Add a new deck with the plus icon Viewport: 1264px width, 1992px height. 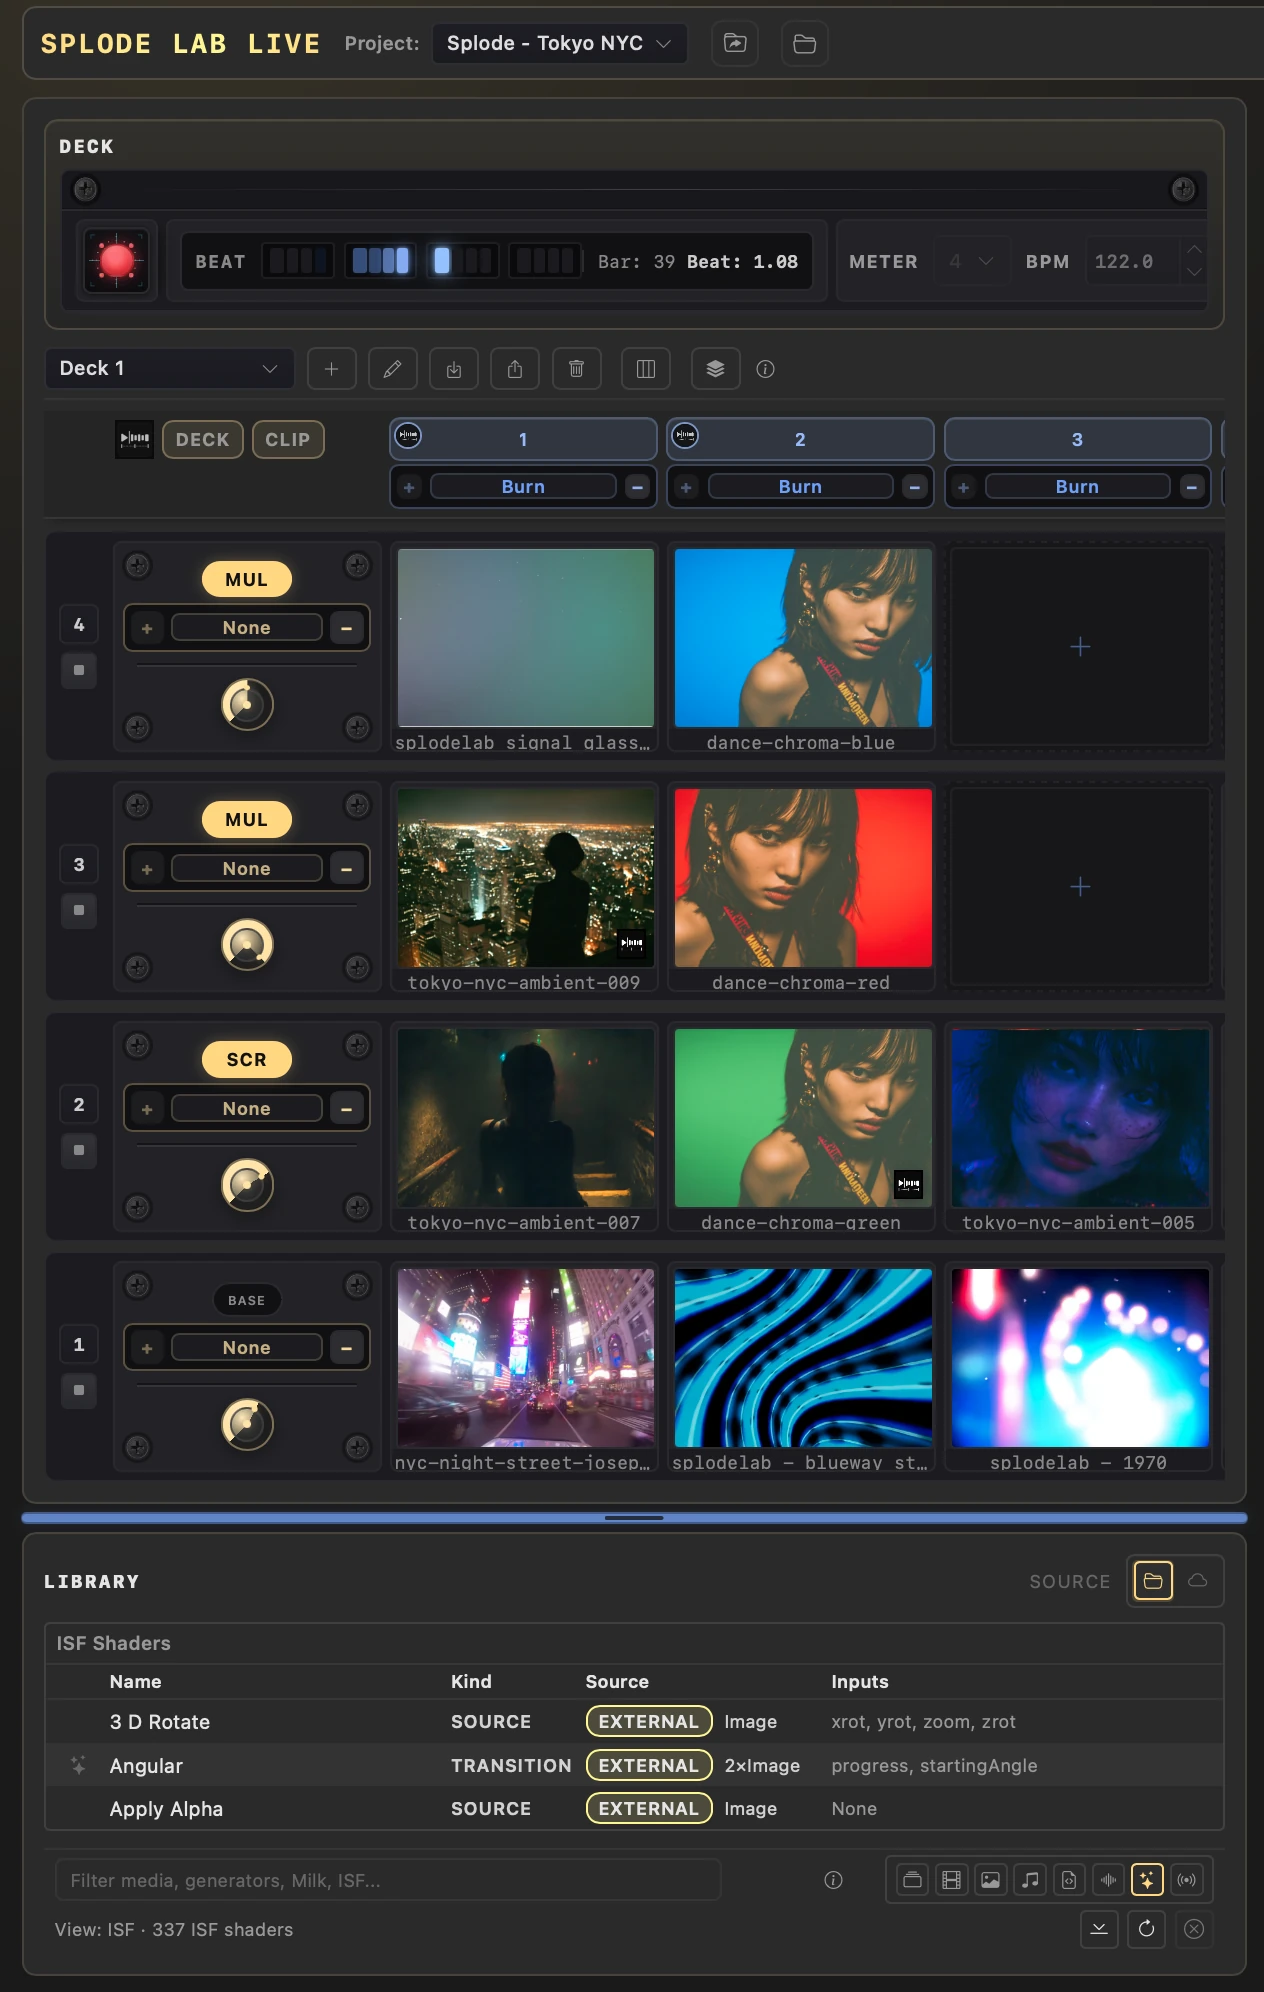331,369
